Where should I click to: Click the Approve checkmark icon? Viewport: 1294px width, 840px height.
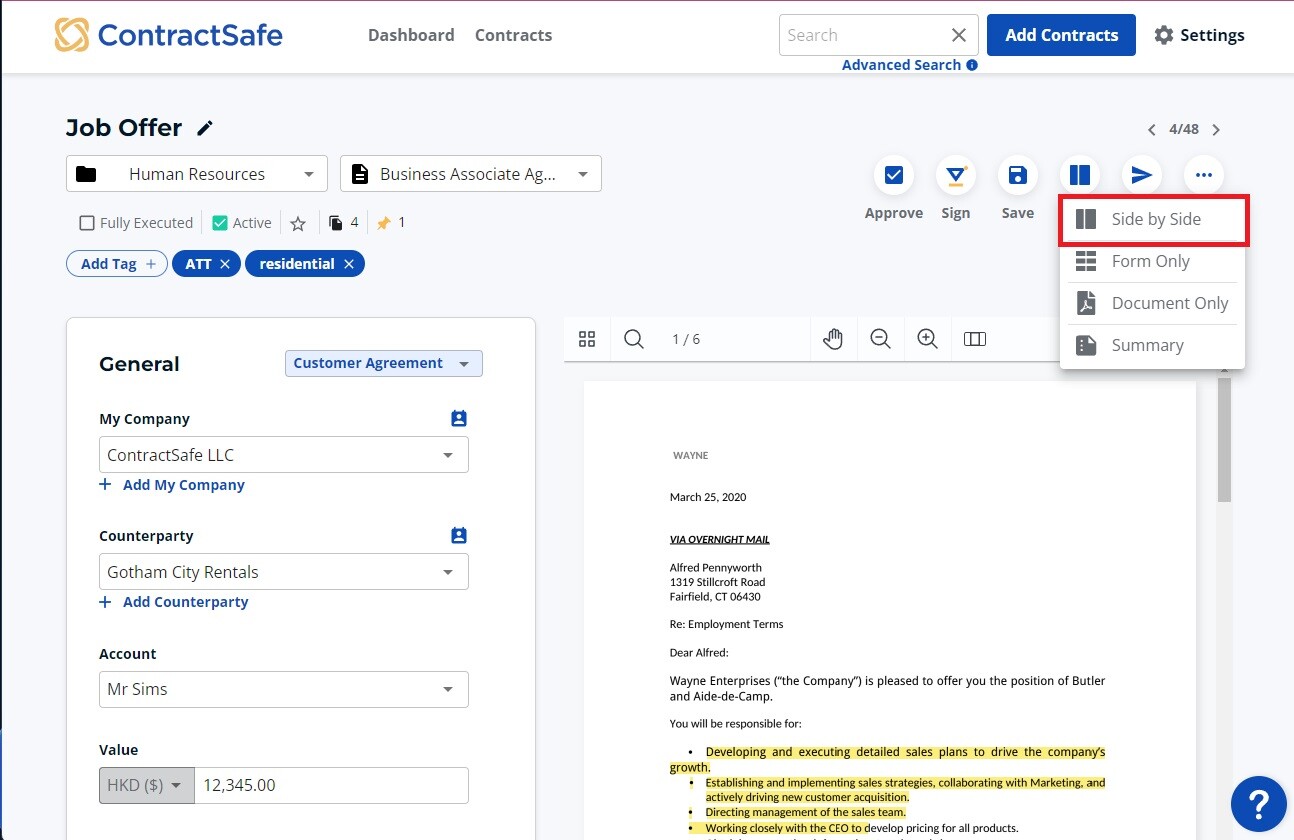(894, 176)
